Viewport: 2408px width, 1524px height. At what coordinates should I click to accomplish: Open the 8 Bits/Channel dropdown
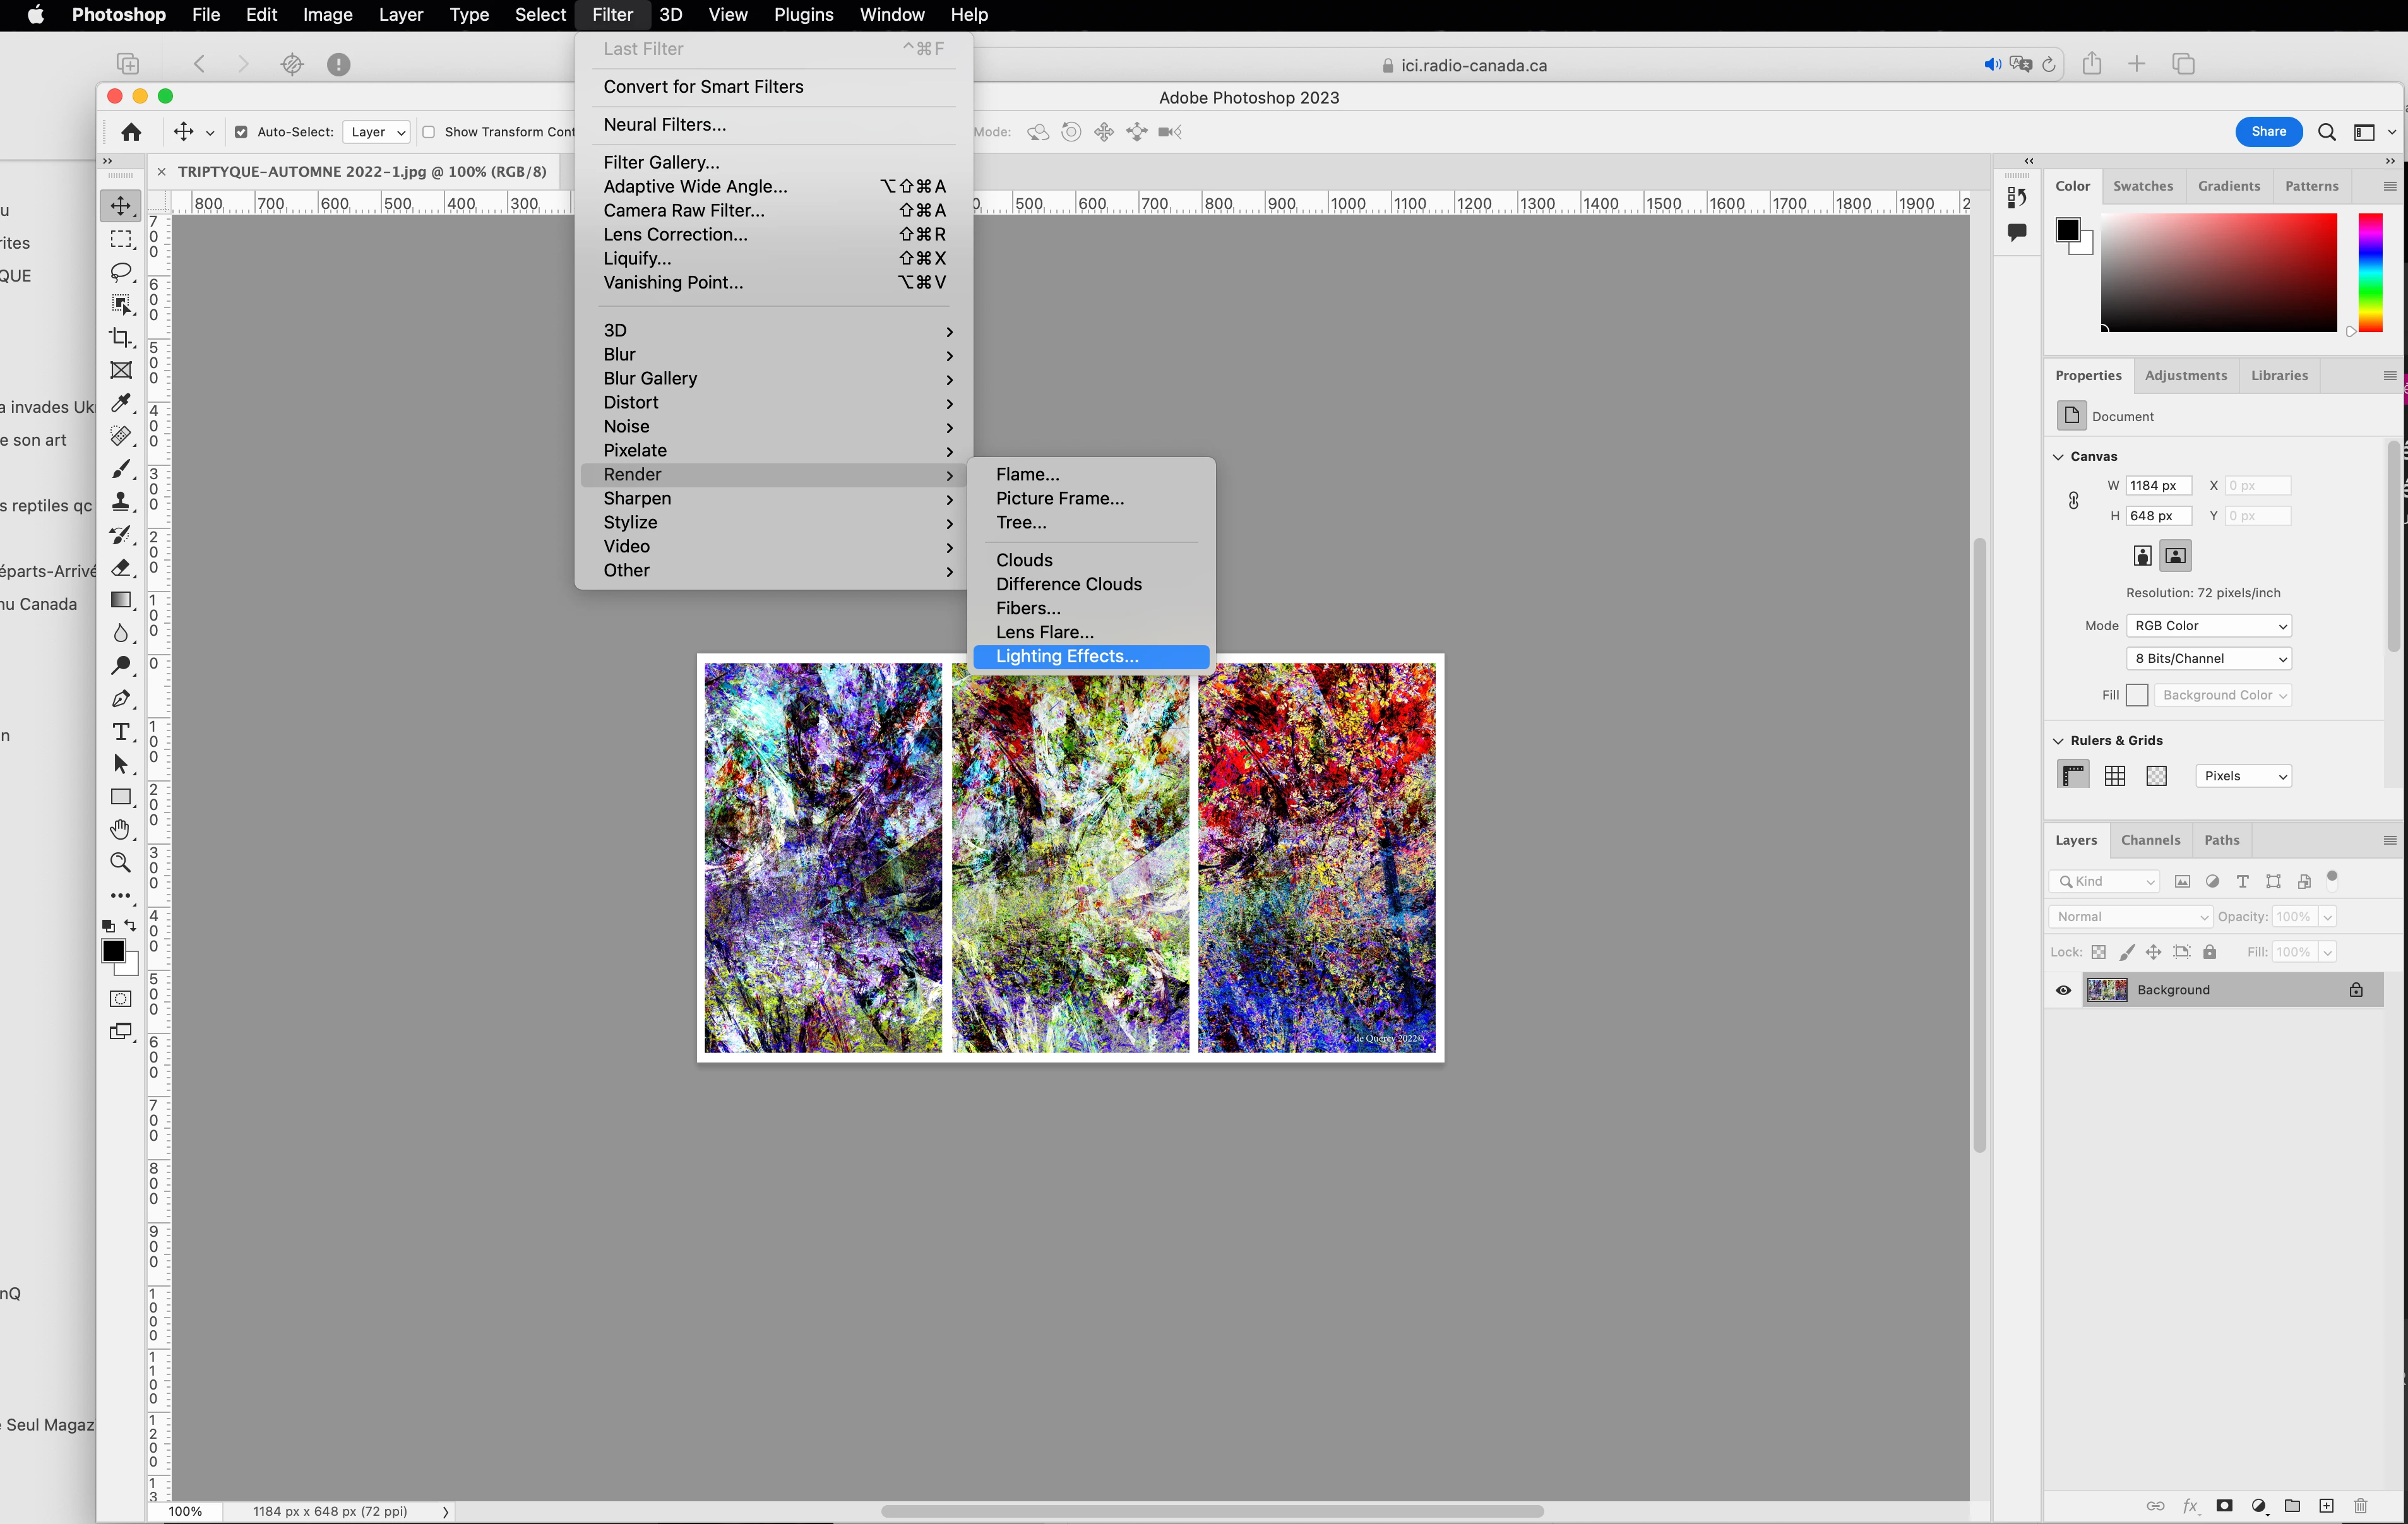(x=2208, y=658)
